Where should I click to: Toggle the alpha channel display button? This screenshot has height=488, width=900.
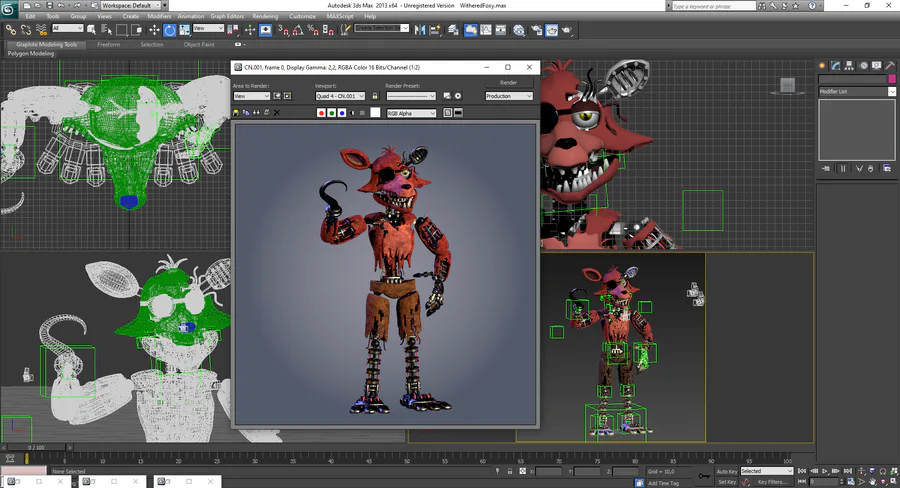click(x=352, y=113)
